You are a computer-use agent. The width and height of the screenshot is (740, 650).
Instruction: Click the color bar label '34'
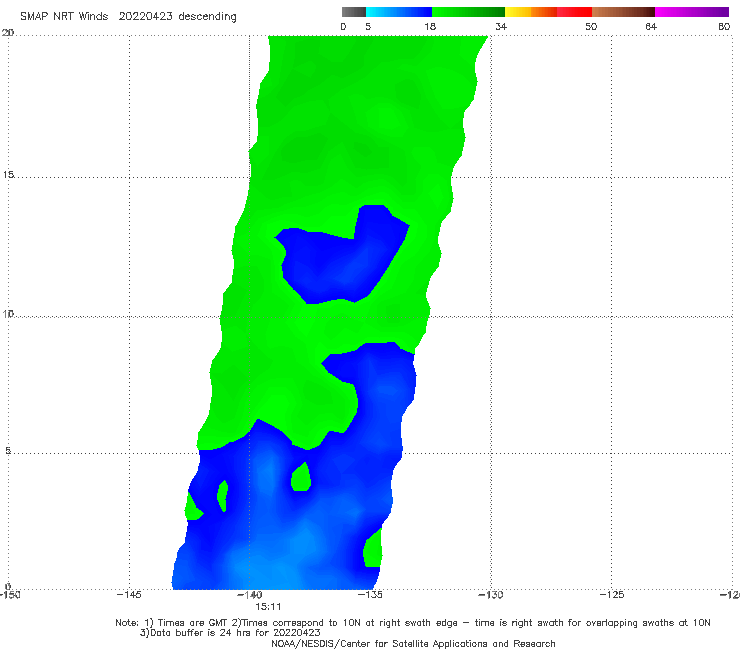tap(501, 26)
